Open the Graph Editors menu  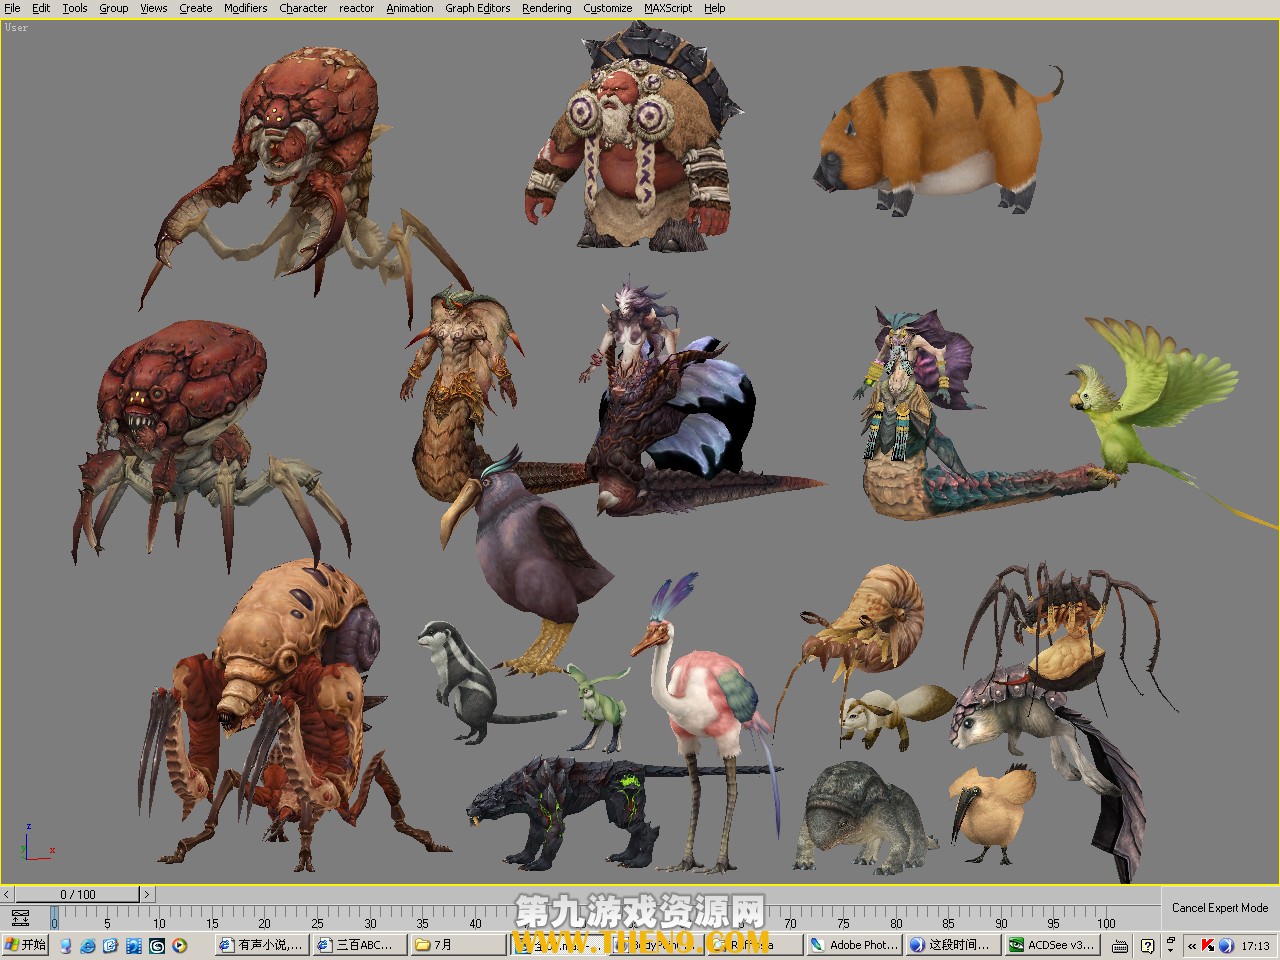tap(478, 8)
